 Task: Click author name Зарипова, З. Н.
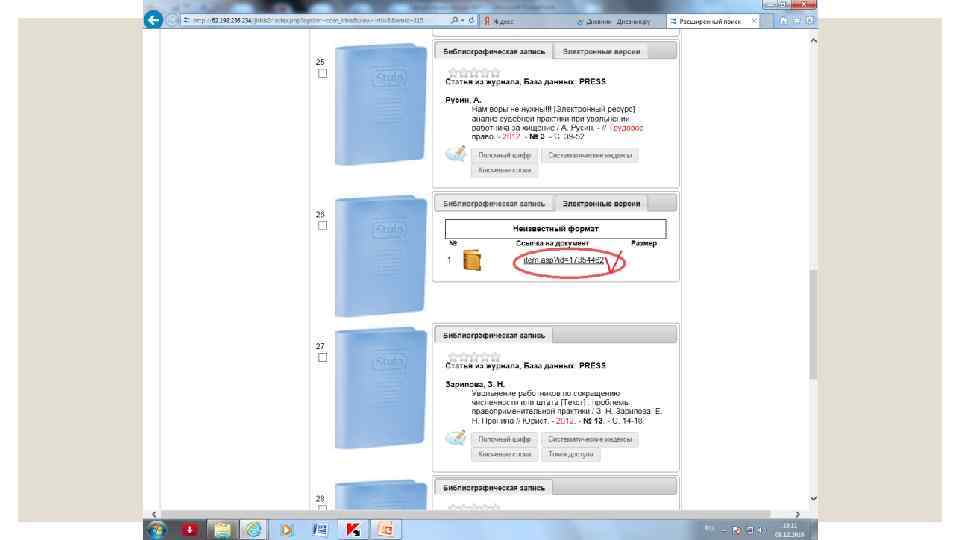[x=474, y=384]
